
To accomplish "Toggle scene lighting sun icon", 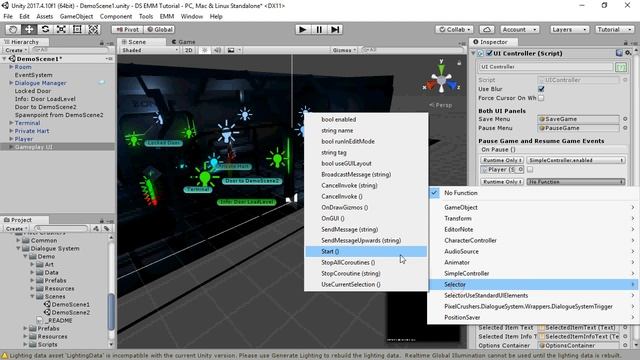I will pyautogui.click(x=204, y=50).
